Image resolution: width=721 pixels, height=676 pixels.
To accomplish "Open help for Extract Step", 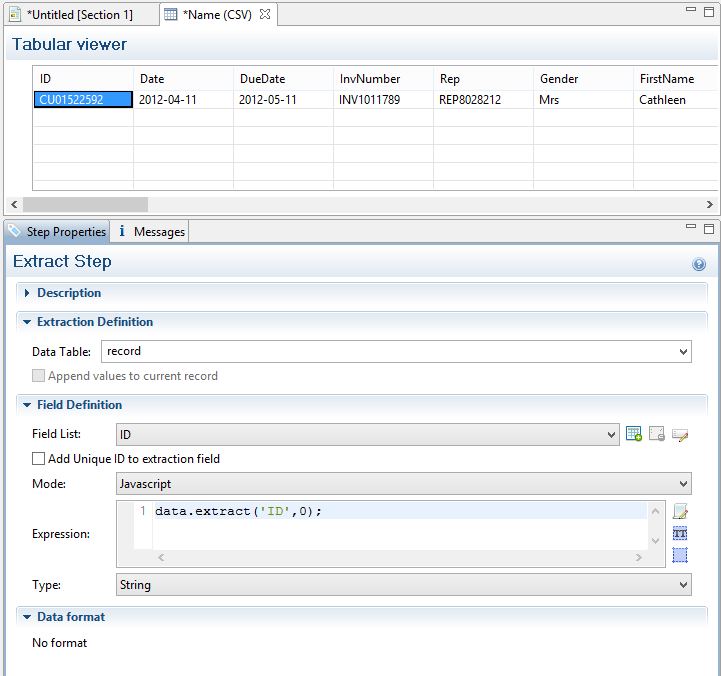I will point(699,264).
